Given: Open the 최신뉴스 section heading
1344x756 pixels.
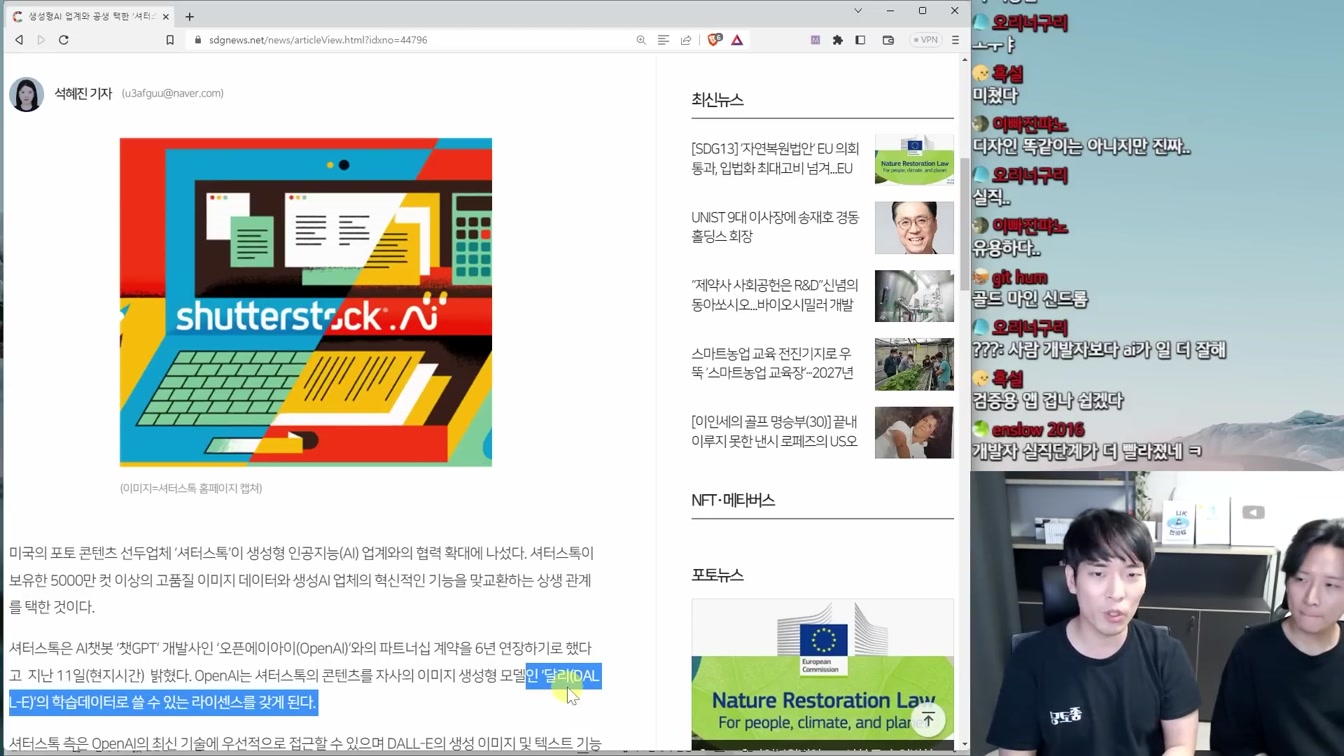Looking at the screenshot, I should (717, 100).
